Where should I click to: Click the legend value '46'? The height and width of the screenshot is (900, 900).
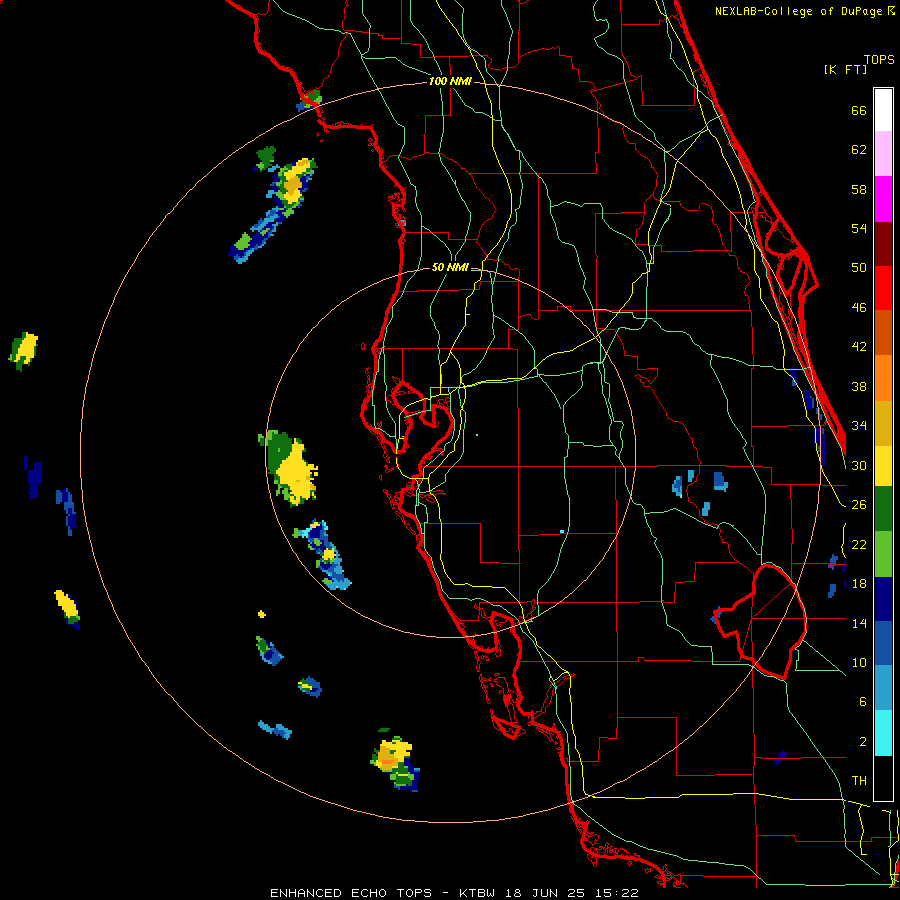tap(859, 308)
